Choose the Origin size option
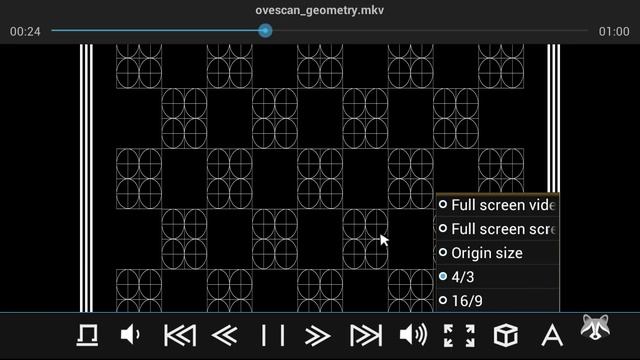640x360 pixels. pyautogui.click(x=498, y=253)
